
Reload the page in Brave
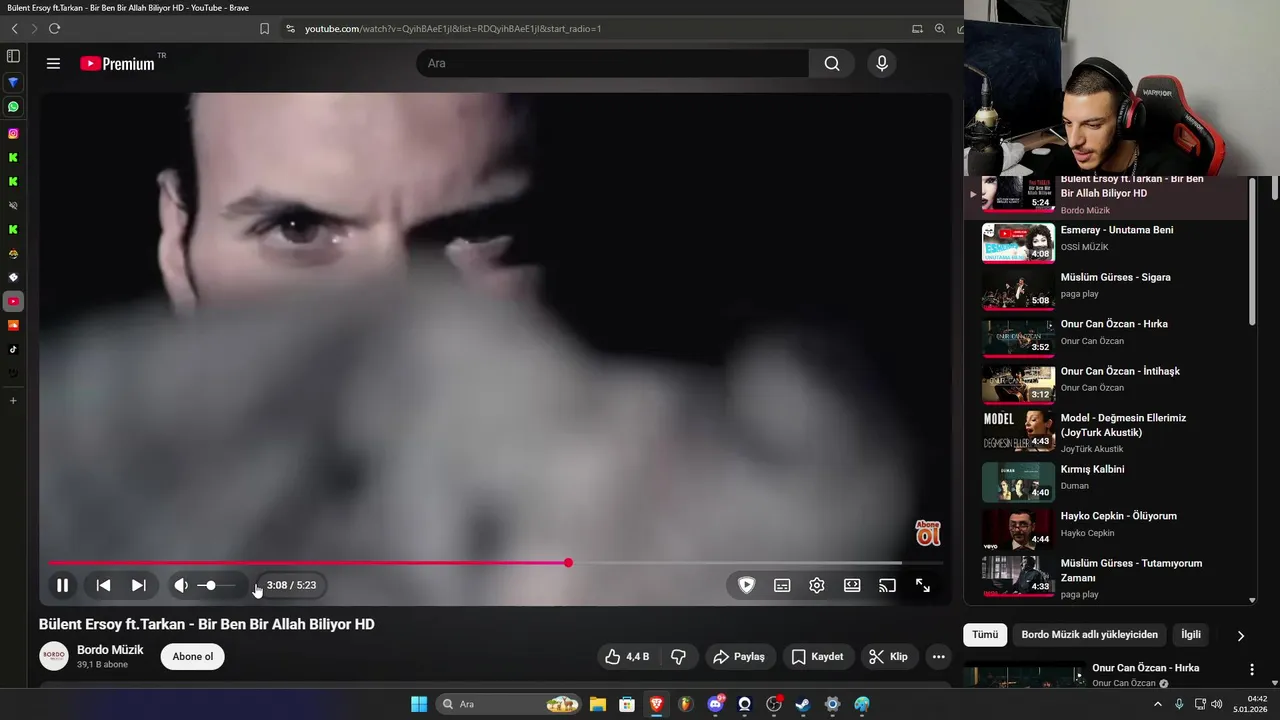coord(54,29)
